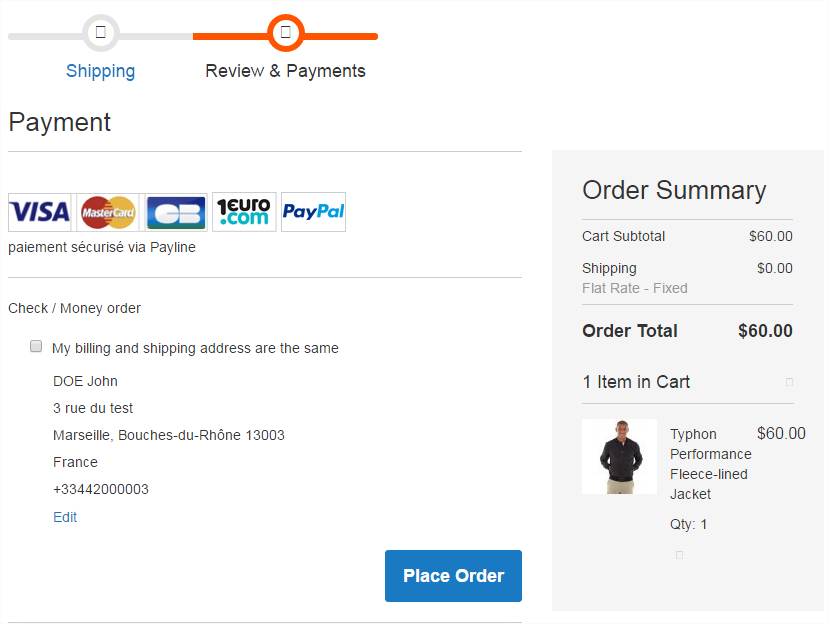Go back to the Shipping step
The image size is (828, 624).
coord(100,71)
